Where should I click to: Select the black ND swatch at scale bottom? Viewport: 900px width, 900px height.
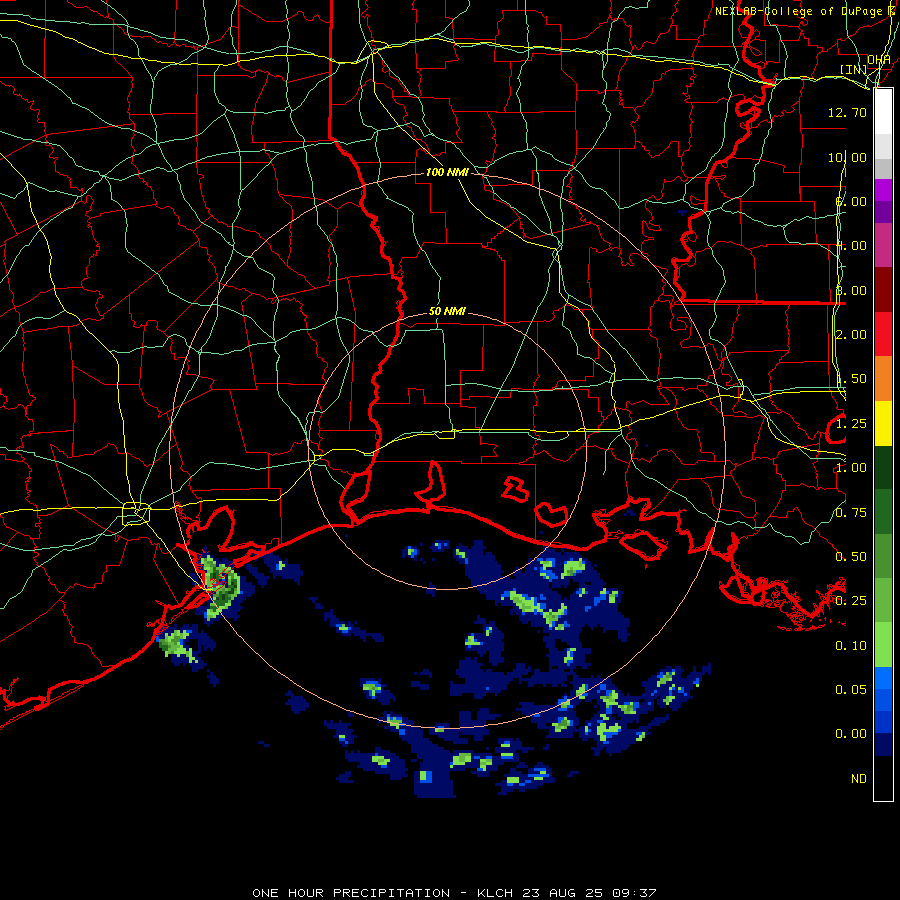884,778
